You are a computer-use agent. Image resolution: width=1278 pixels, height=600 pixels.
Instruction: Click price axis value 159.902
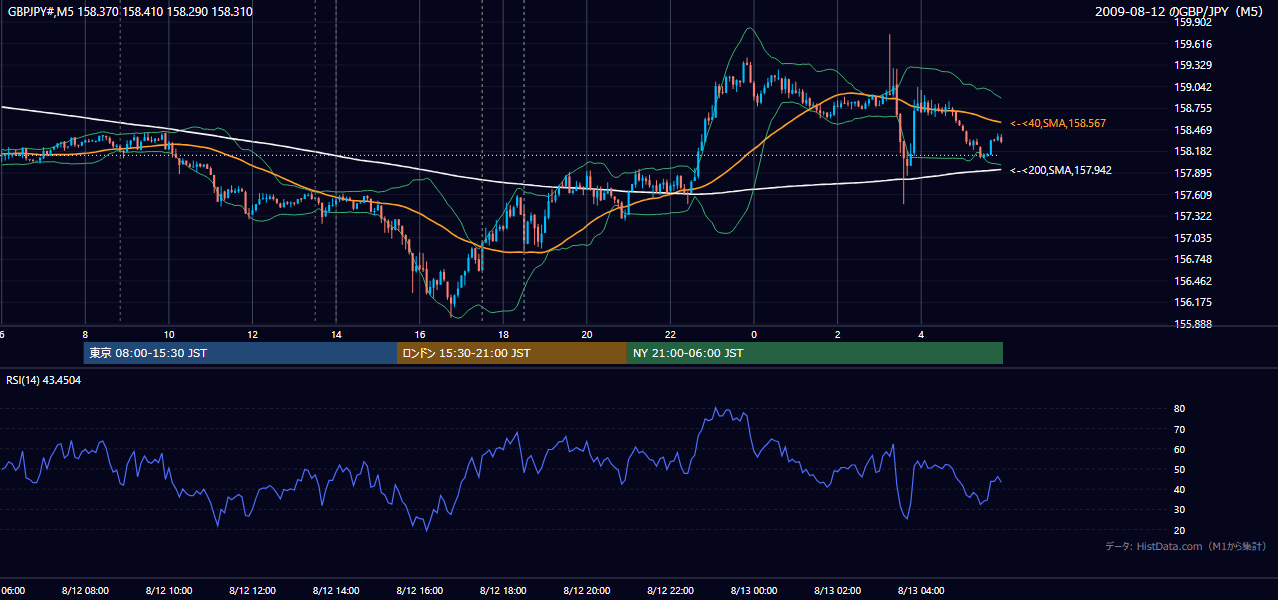(x=1194, y=22)
